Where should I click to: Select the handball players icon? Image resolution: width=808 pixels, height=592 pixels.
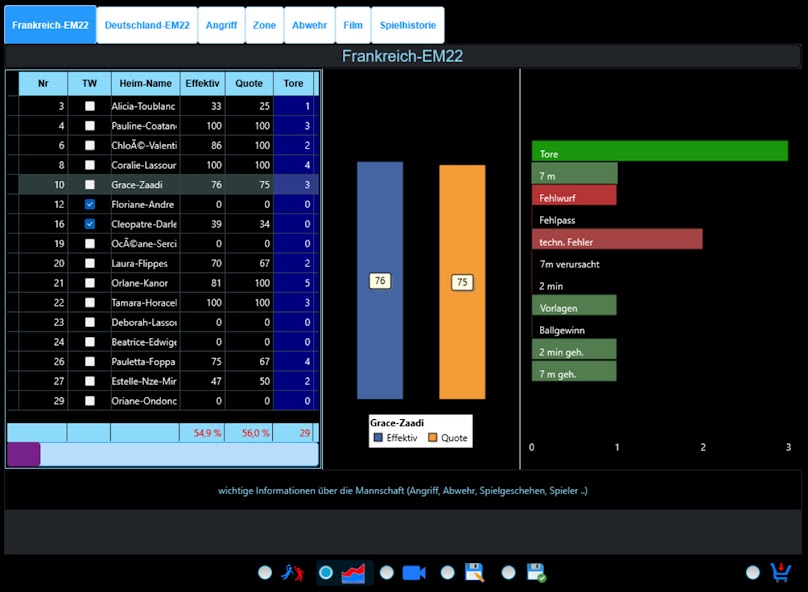tap(291, 572)
